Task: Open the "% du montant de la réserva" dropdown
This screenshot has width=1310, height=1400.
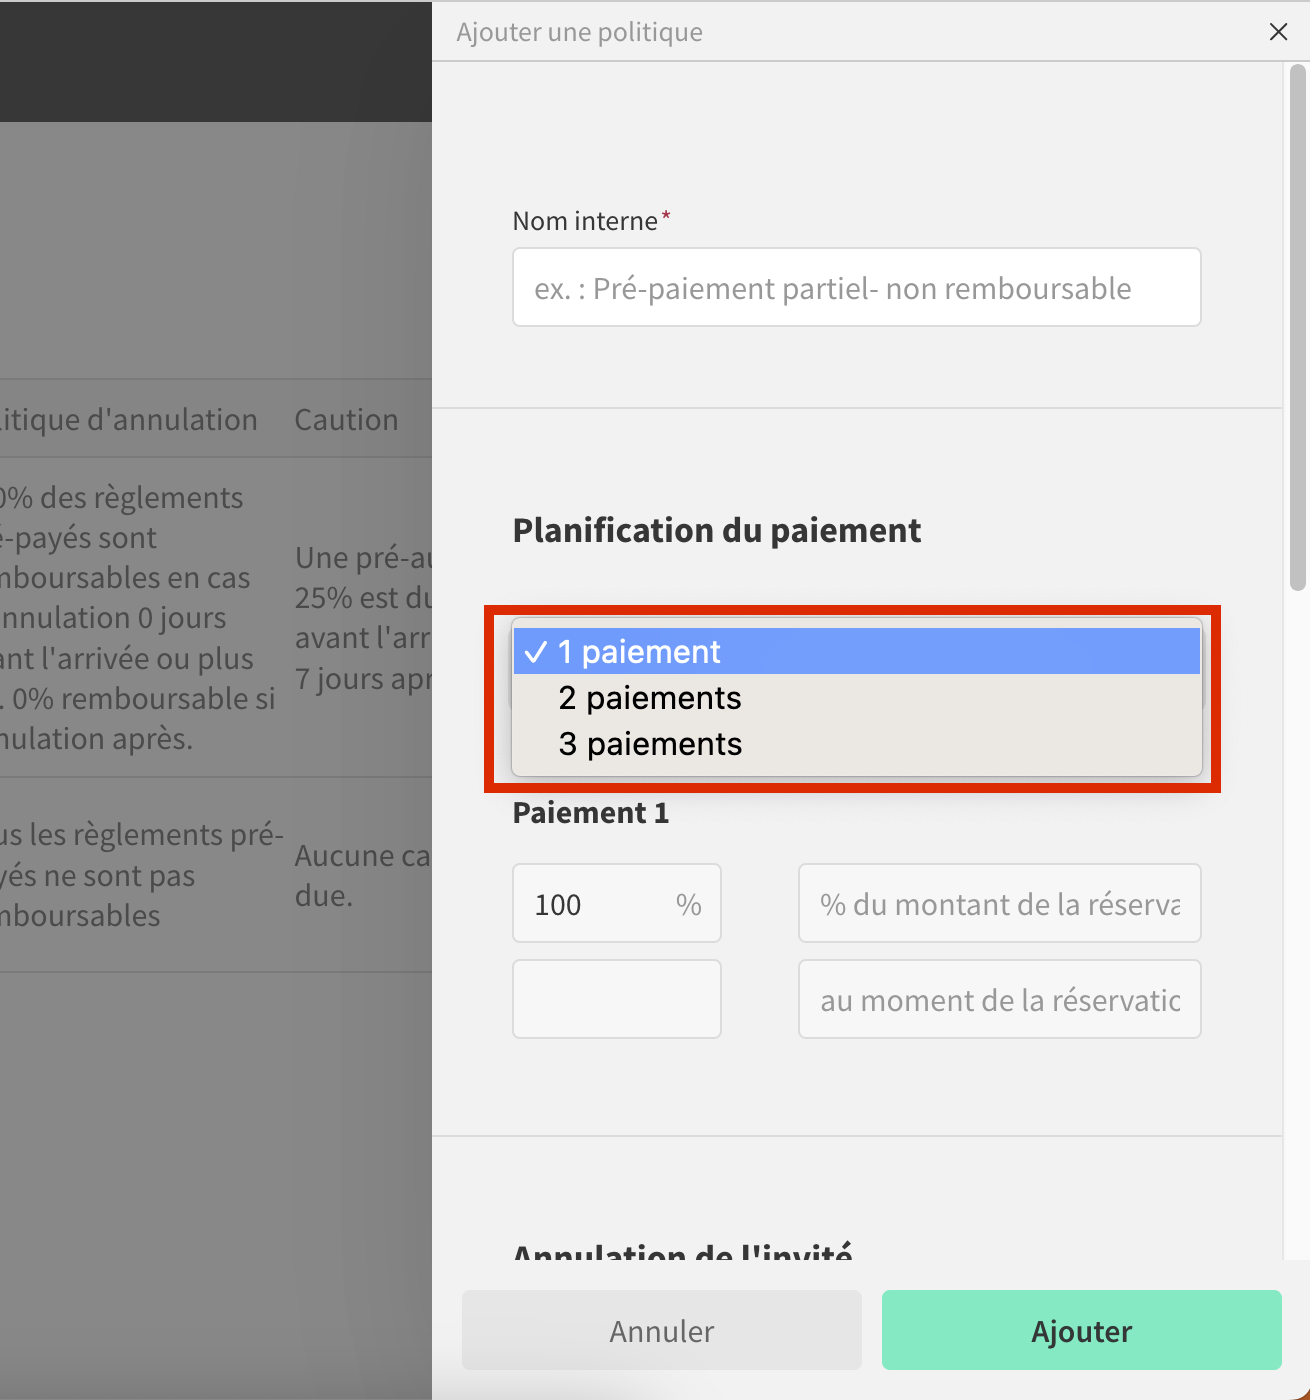Action: point(999,904)
